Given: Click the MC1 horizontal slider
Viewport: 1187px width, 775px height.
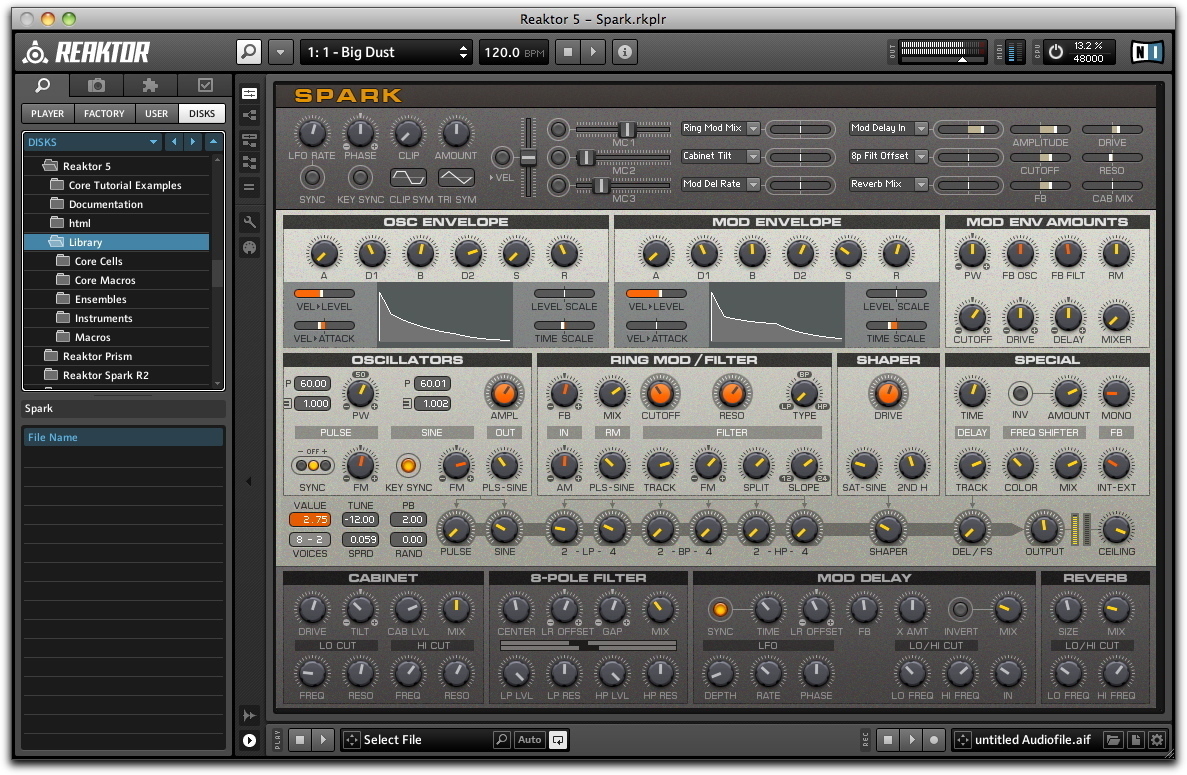Looking at the screenshot, I should point(622,129).
